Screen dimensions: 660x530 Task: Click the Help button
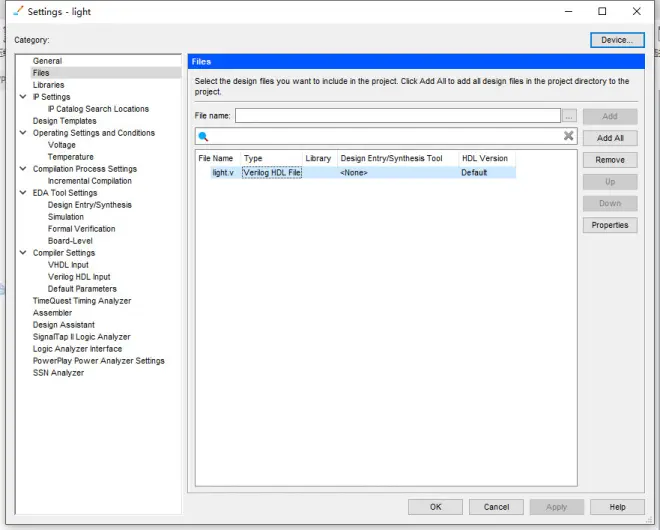pyautogui.click(x=617, y=507)
